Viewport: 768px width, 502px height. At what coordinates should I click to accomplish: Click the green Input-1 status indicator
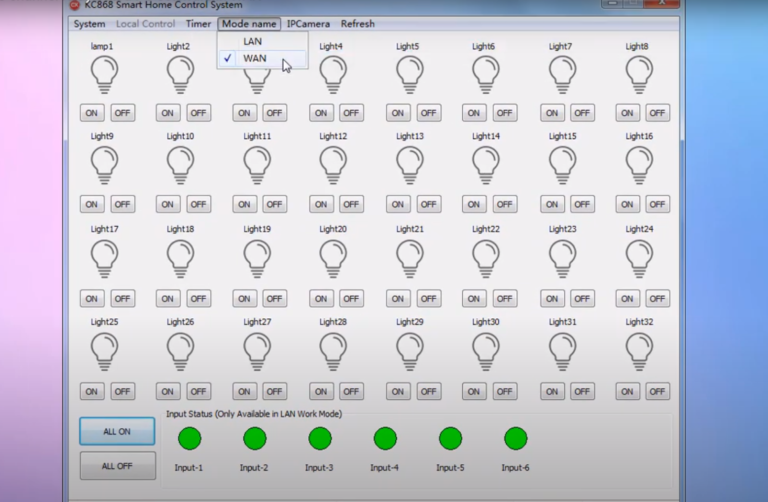click(x=189, y=438)
